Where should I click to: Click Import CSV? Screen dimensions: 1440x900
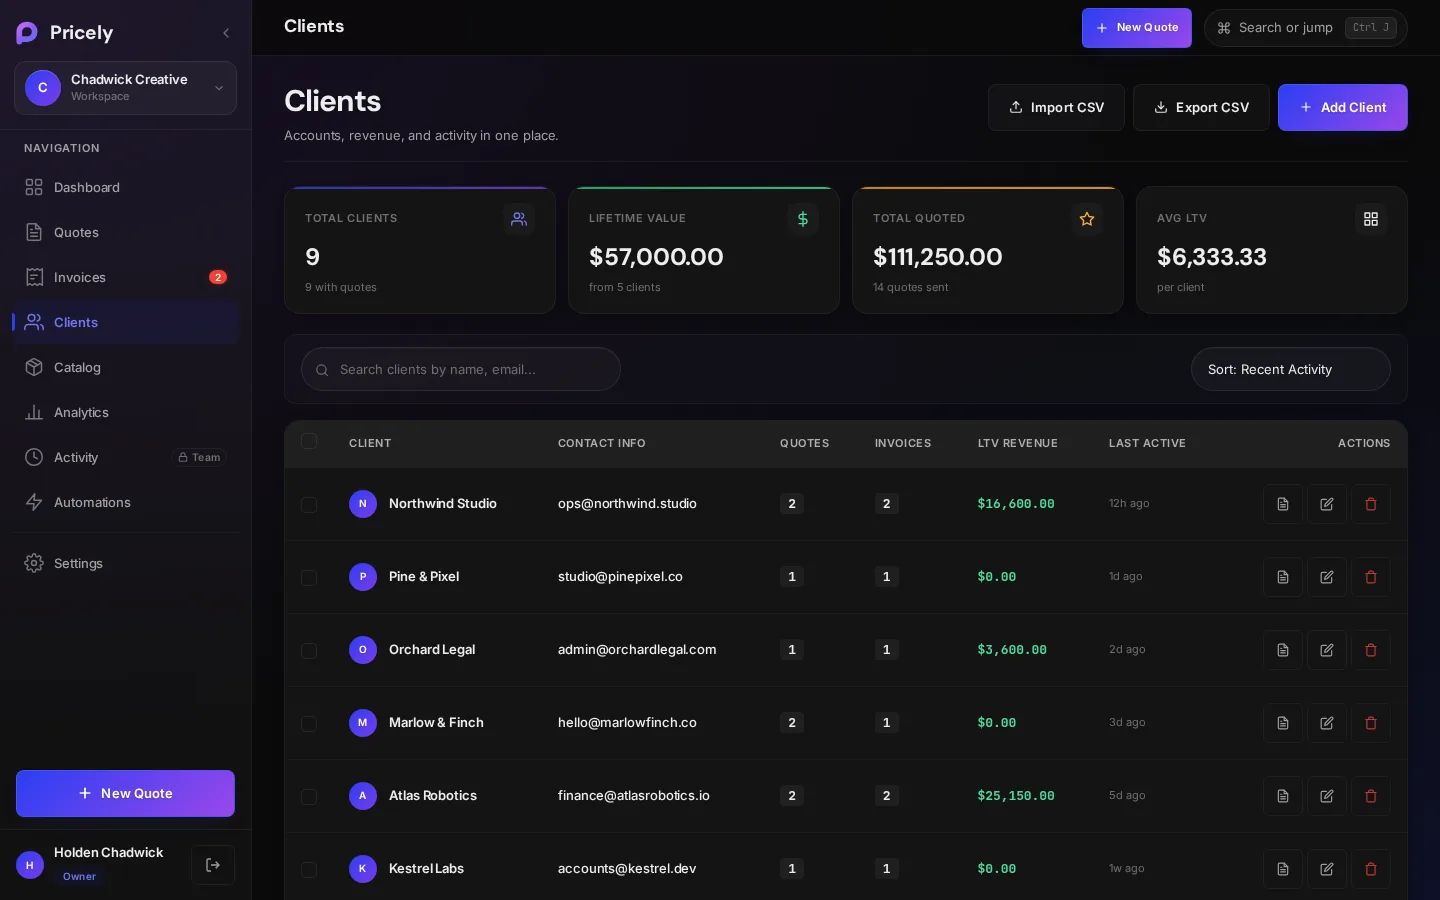[1056, 107]
